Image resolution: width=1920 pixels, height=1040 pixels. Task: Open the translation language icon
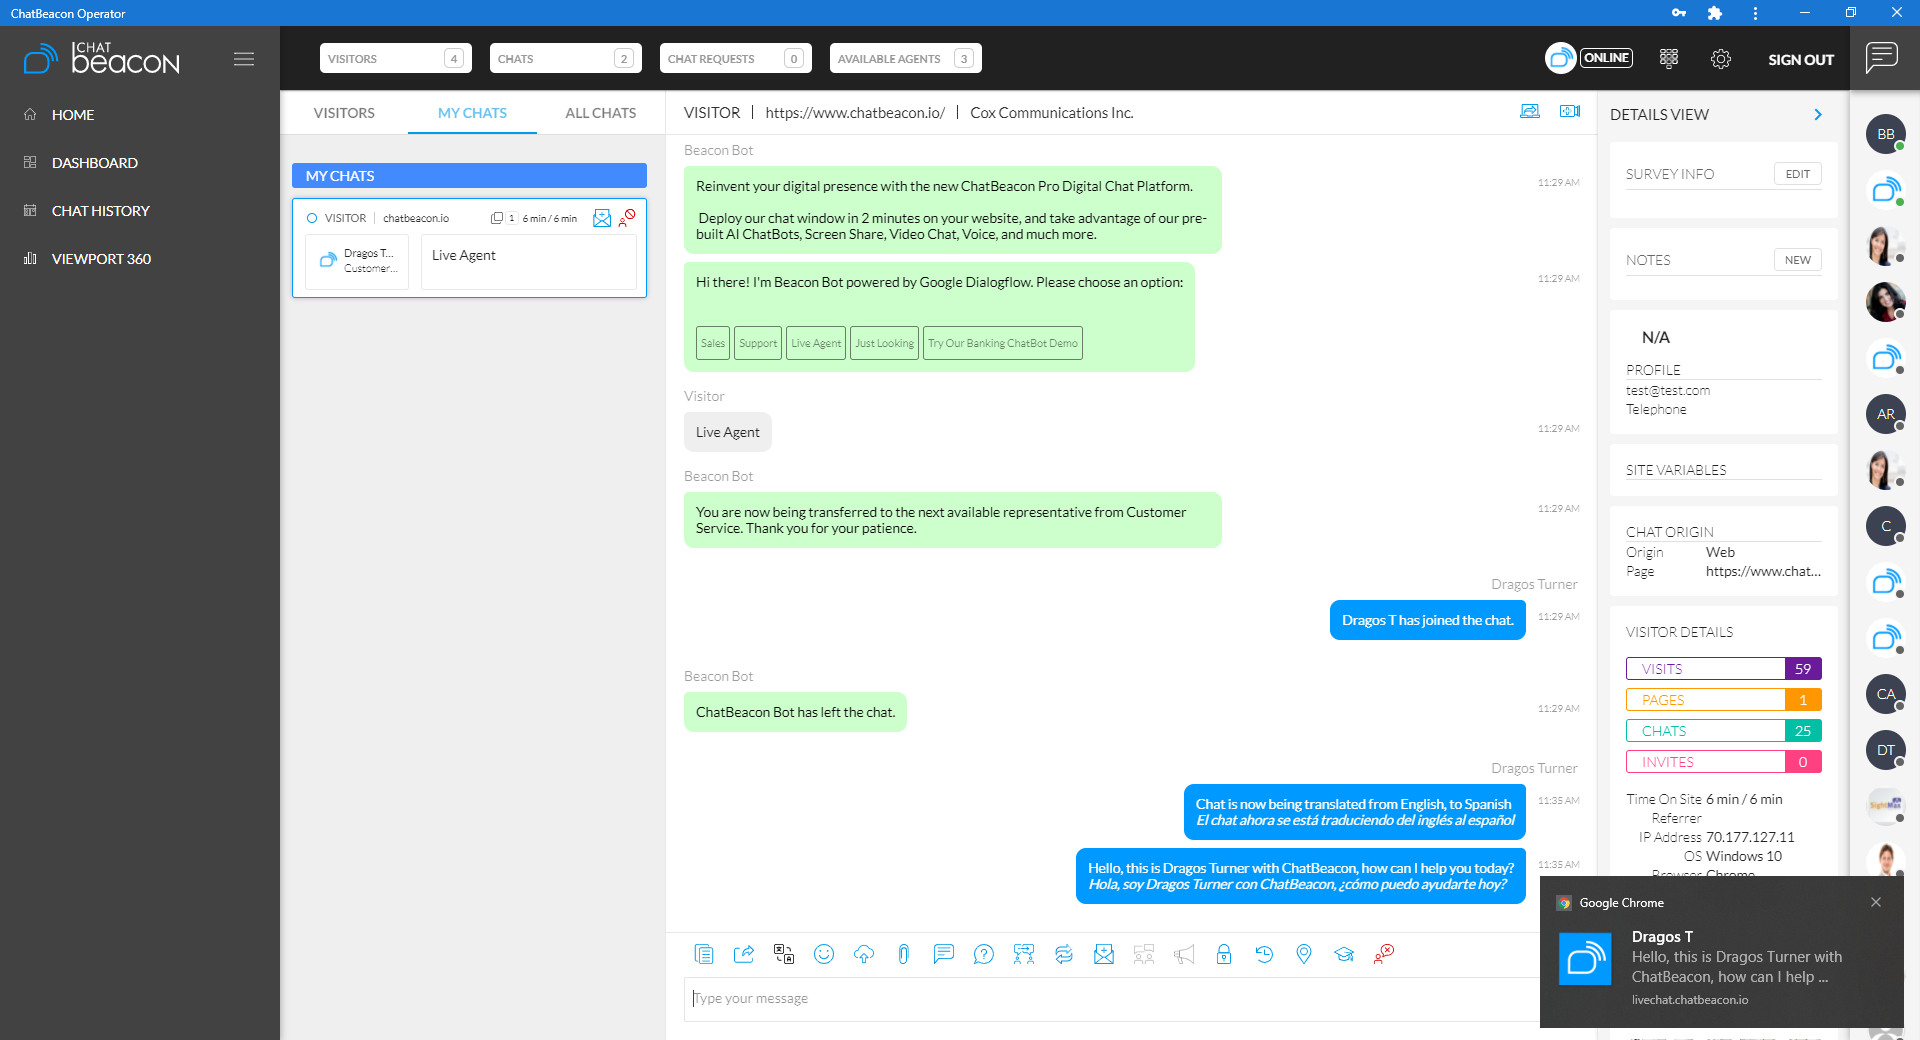[784, 954]
